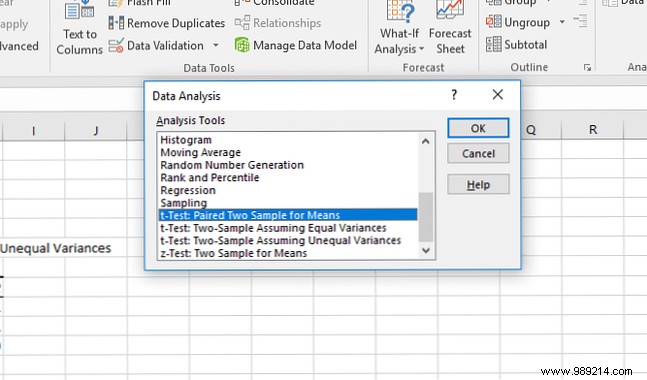Click the Relationships icon
Viewport: 647px width, 380px height.
pos(242,23)
